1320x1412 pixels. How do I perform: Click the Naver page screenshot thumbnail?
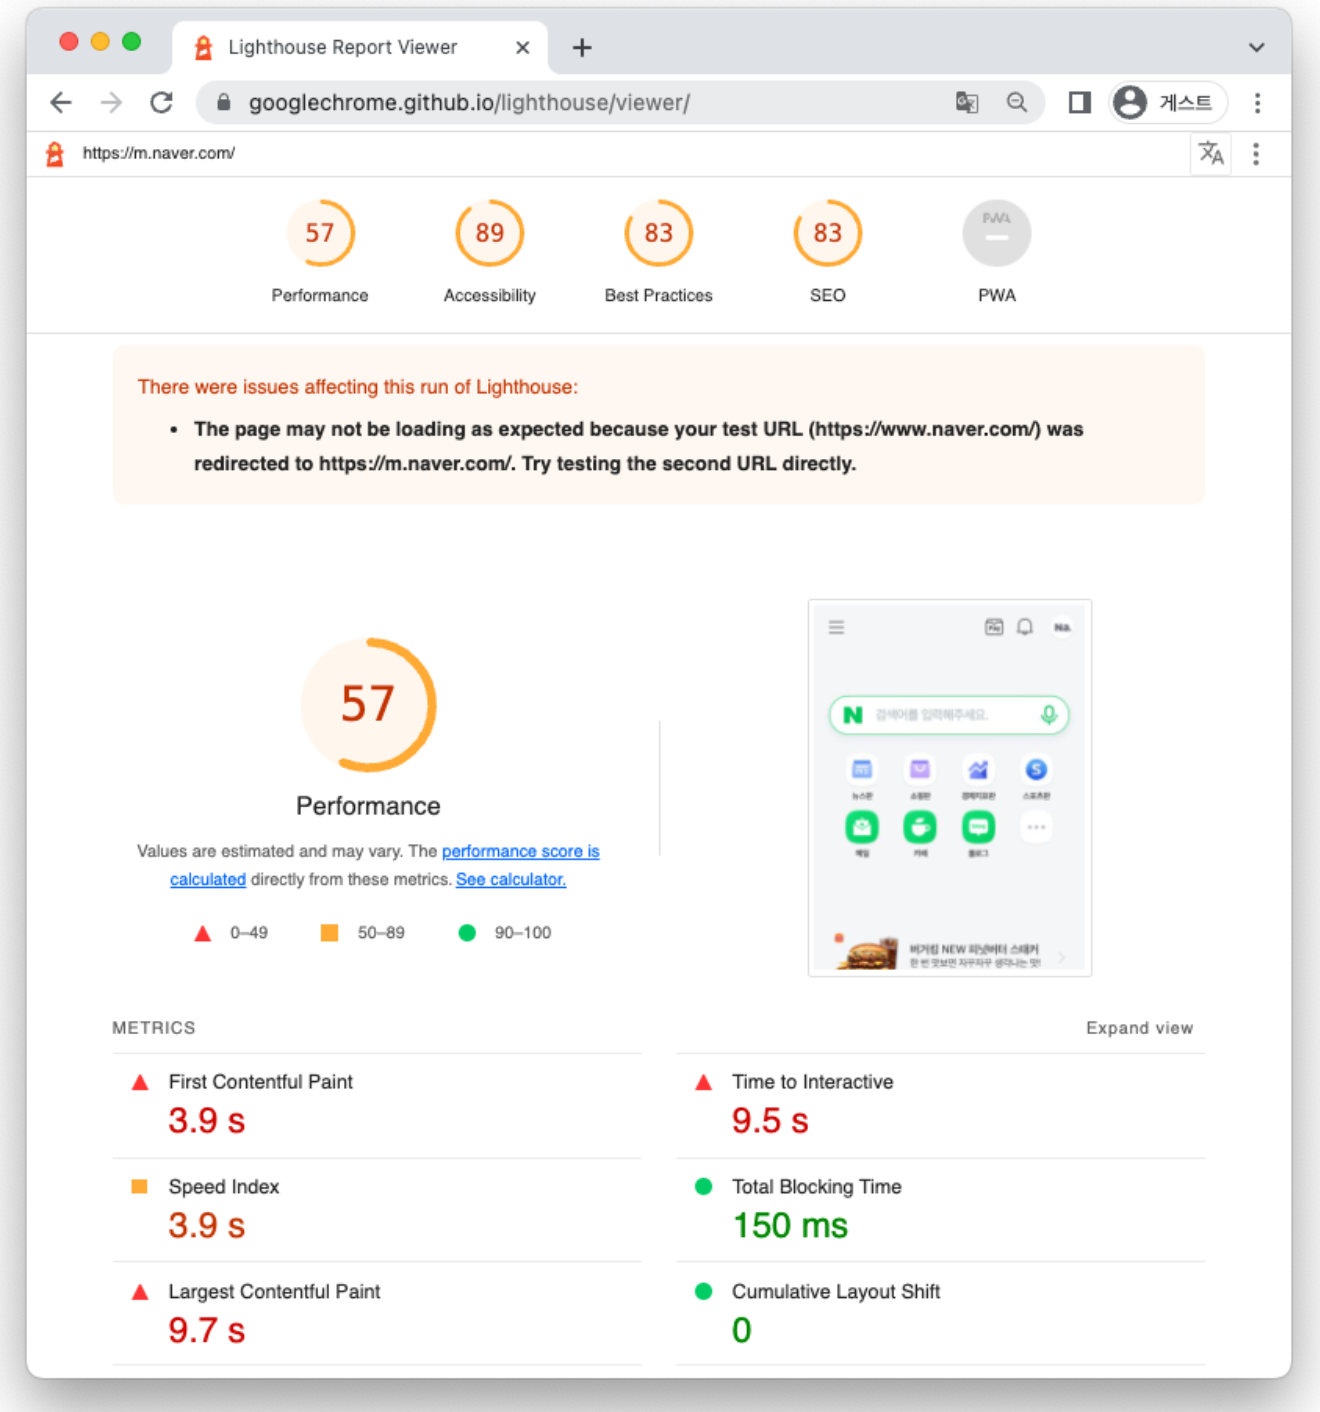950,788
